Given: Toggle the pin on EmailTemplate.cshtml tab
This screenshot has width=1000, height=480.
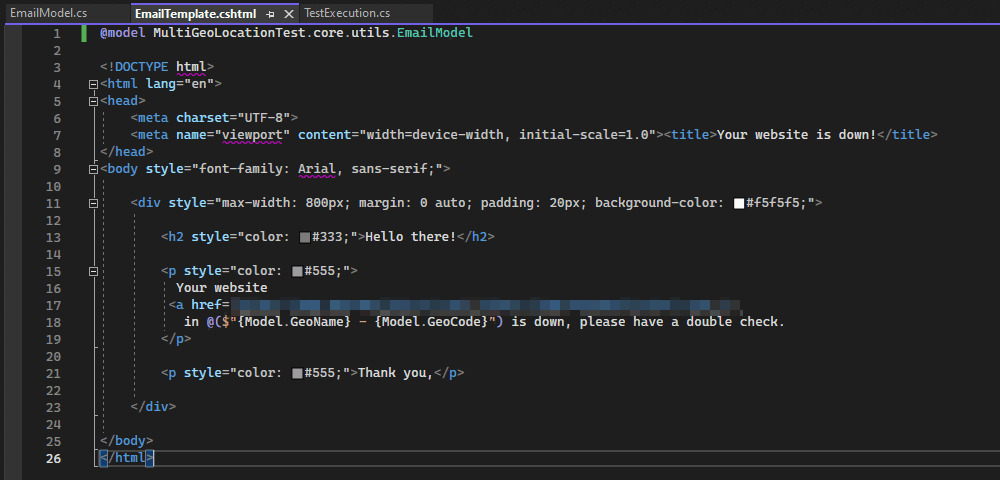Looking at the screenshot, I should [271, 14].
